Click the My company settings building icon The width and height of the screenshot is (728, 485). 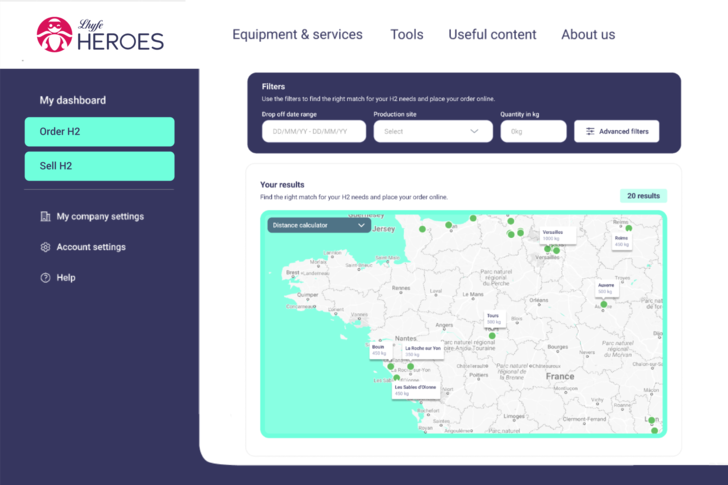point(45,217)
